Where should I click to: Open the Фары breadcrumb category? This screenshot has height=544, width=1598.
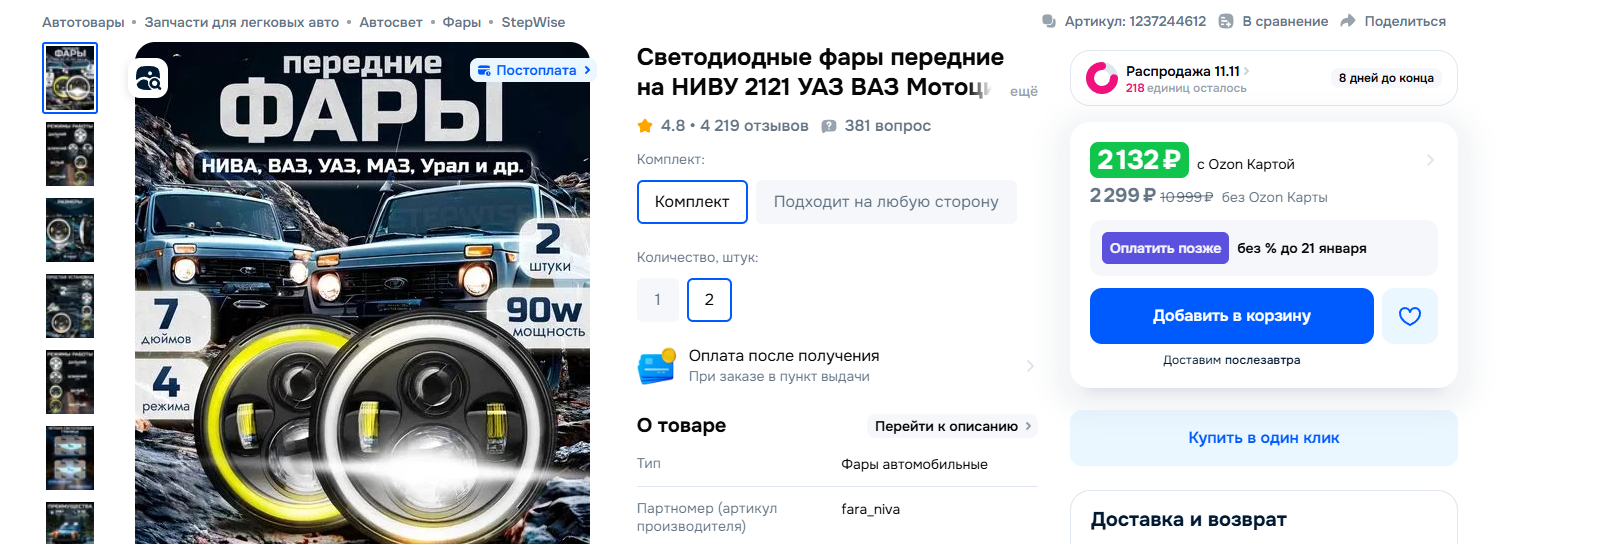click(x=462, y=22)
